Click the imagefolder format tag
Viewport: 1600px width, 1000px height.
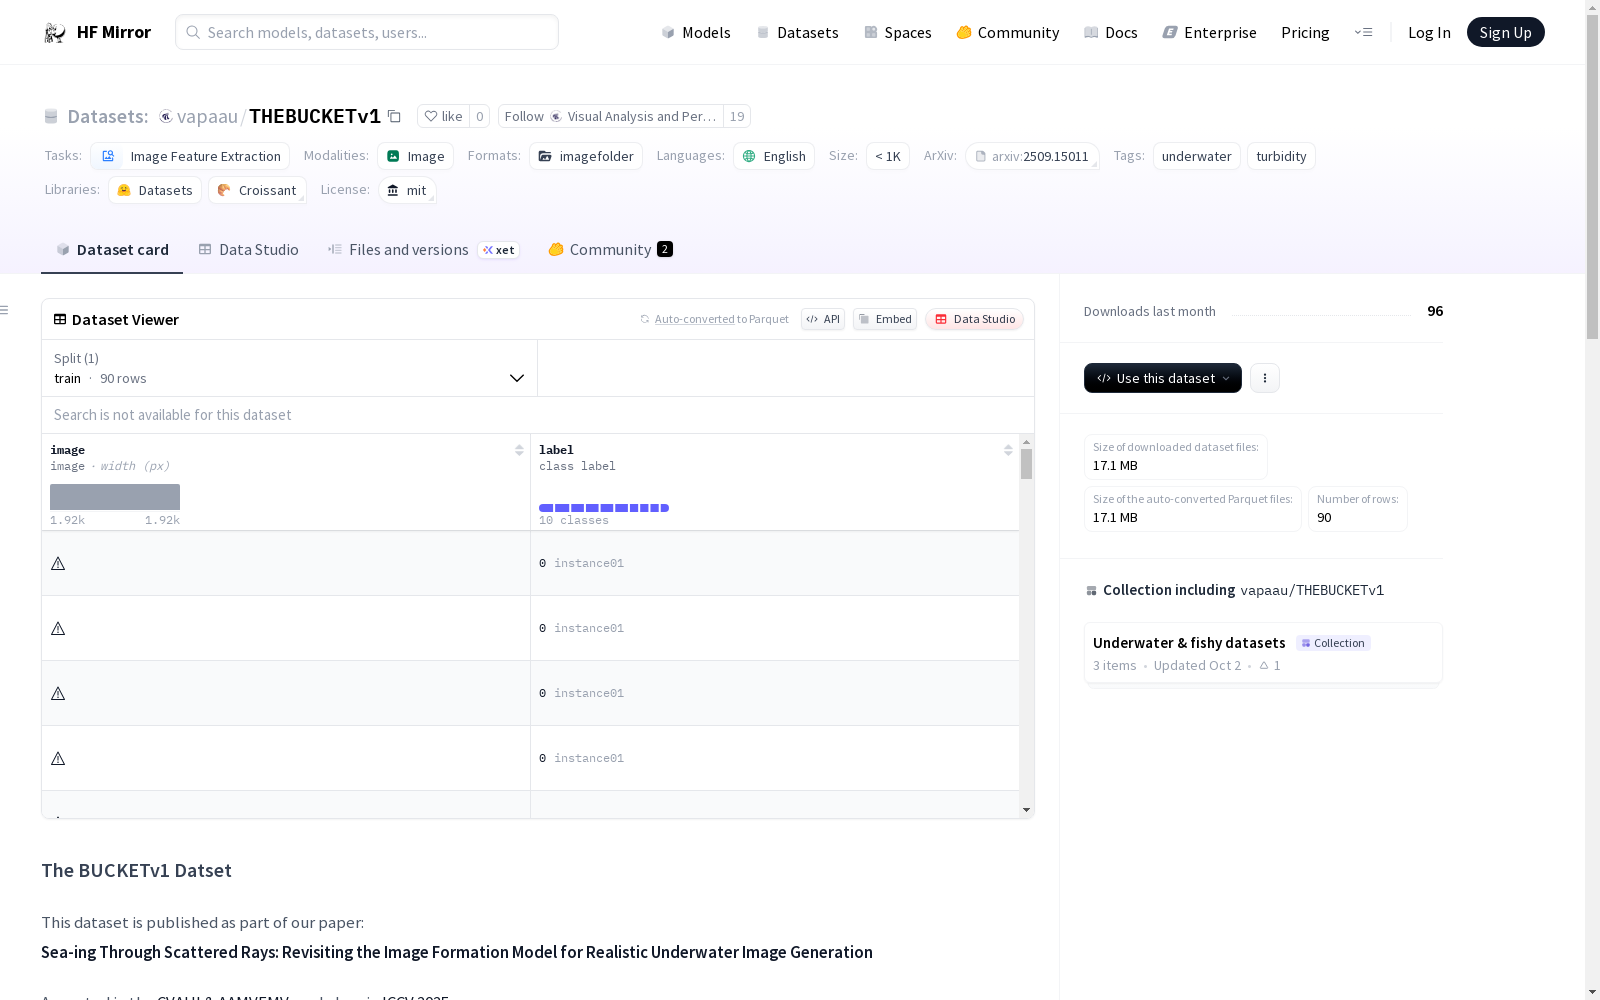tap(586, 156)
